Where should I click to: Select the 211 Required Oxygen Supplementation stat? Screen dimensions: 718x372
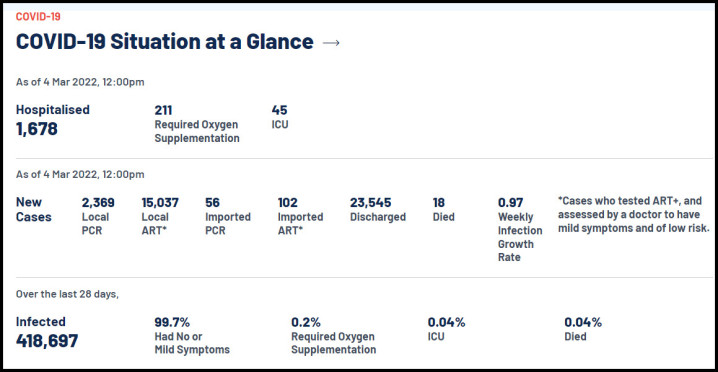(x=197, y=124)
